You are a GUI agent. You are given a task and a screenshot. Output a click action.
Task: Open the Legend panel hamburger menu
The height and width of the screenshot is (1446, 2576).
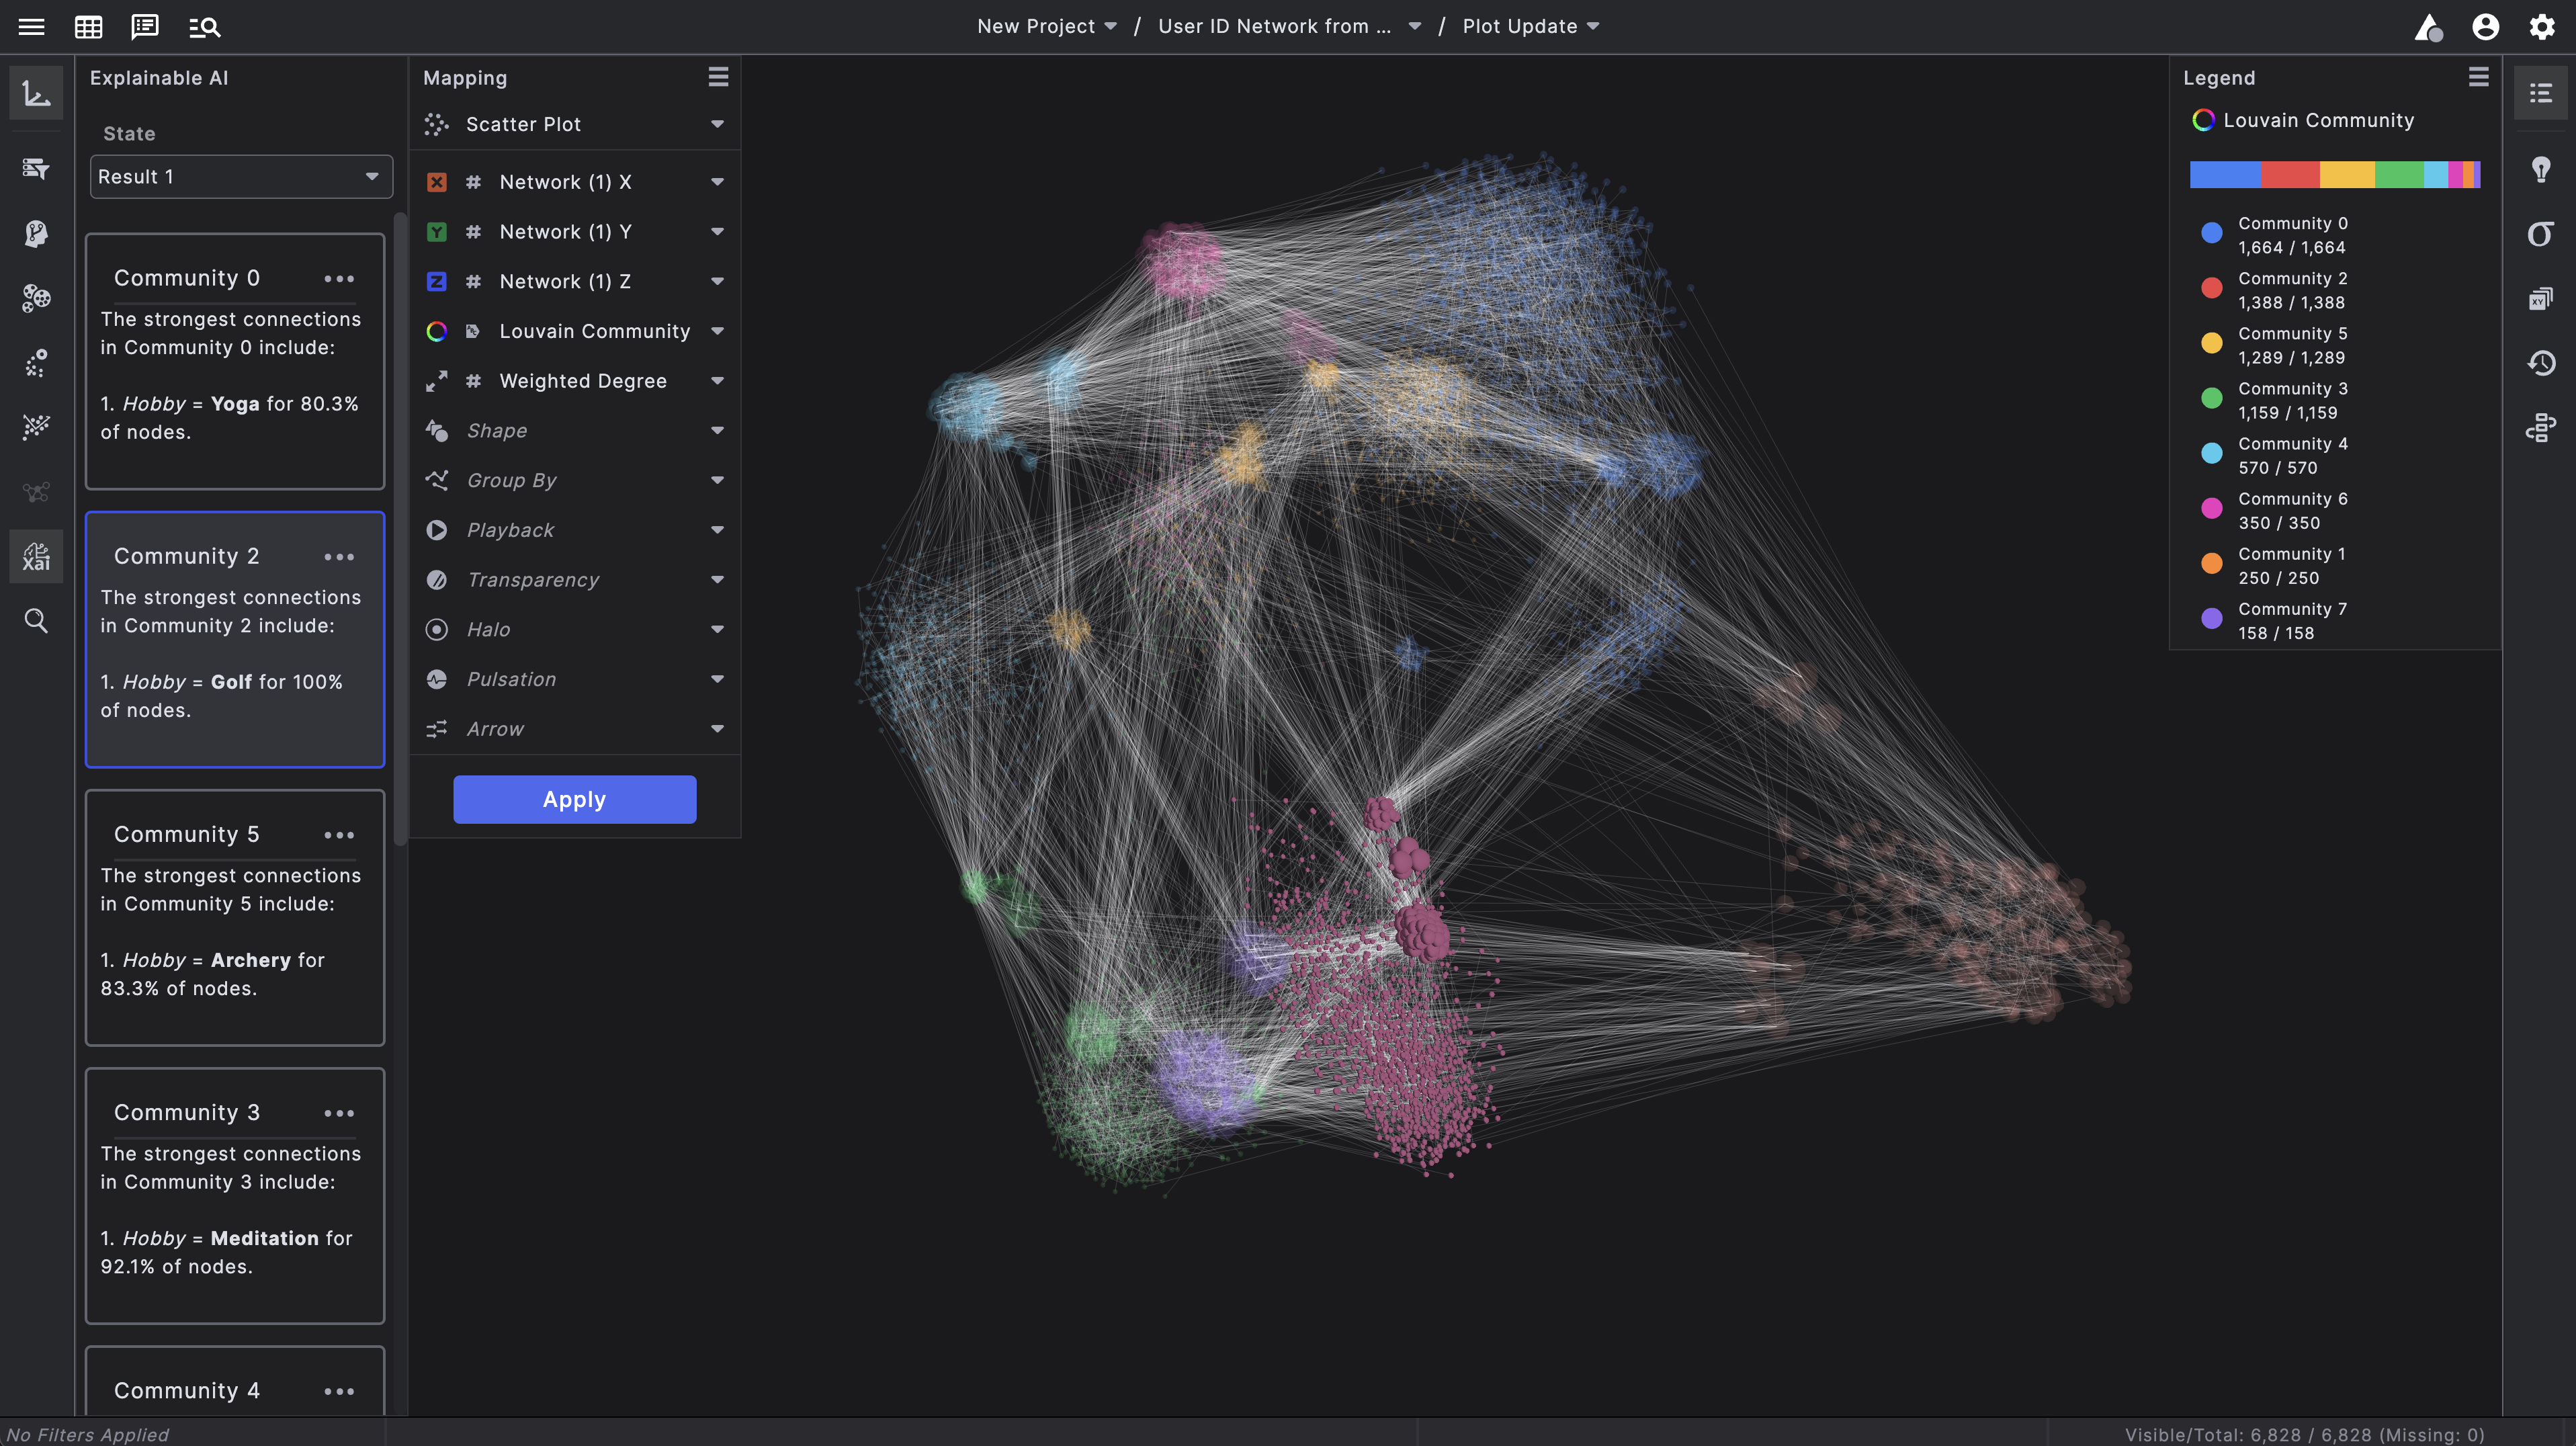tap(2478, 77)
